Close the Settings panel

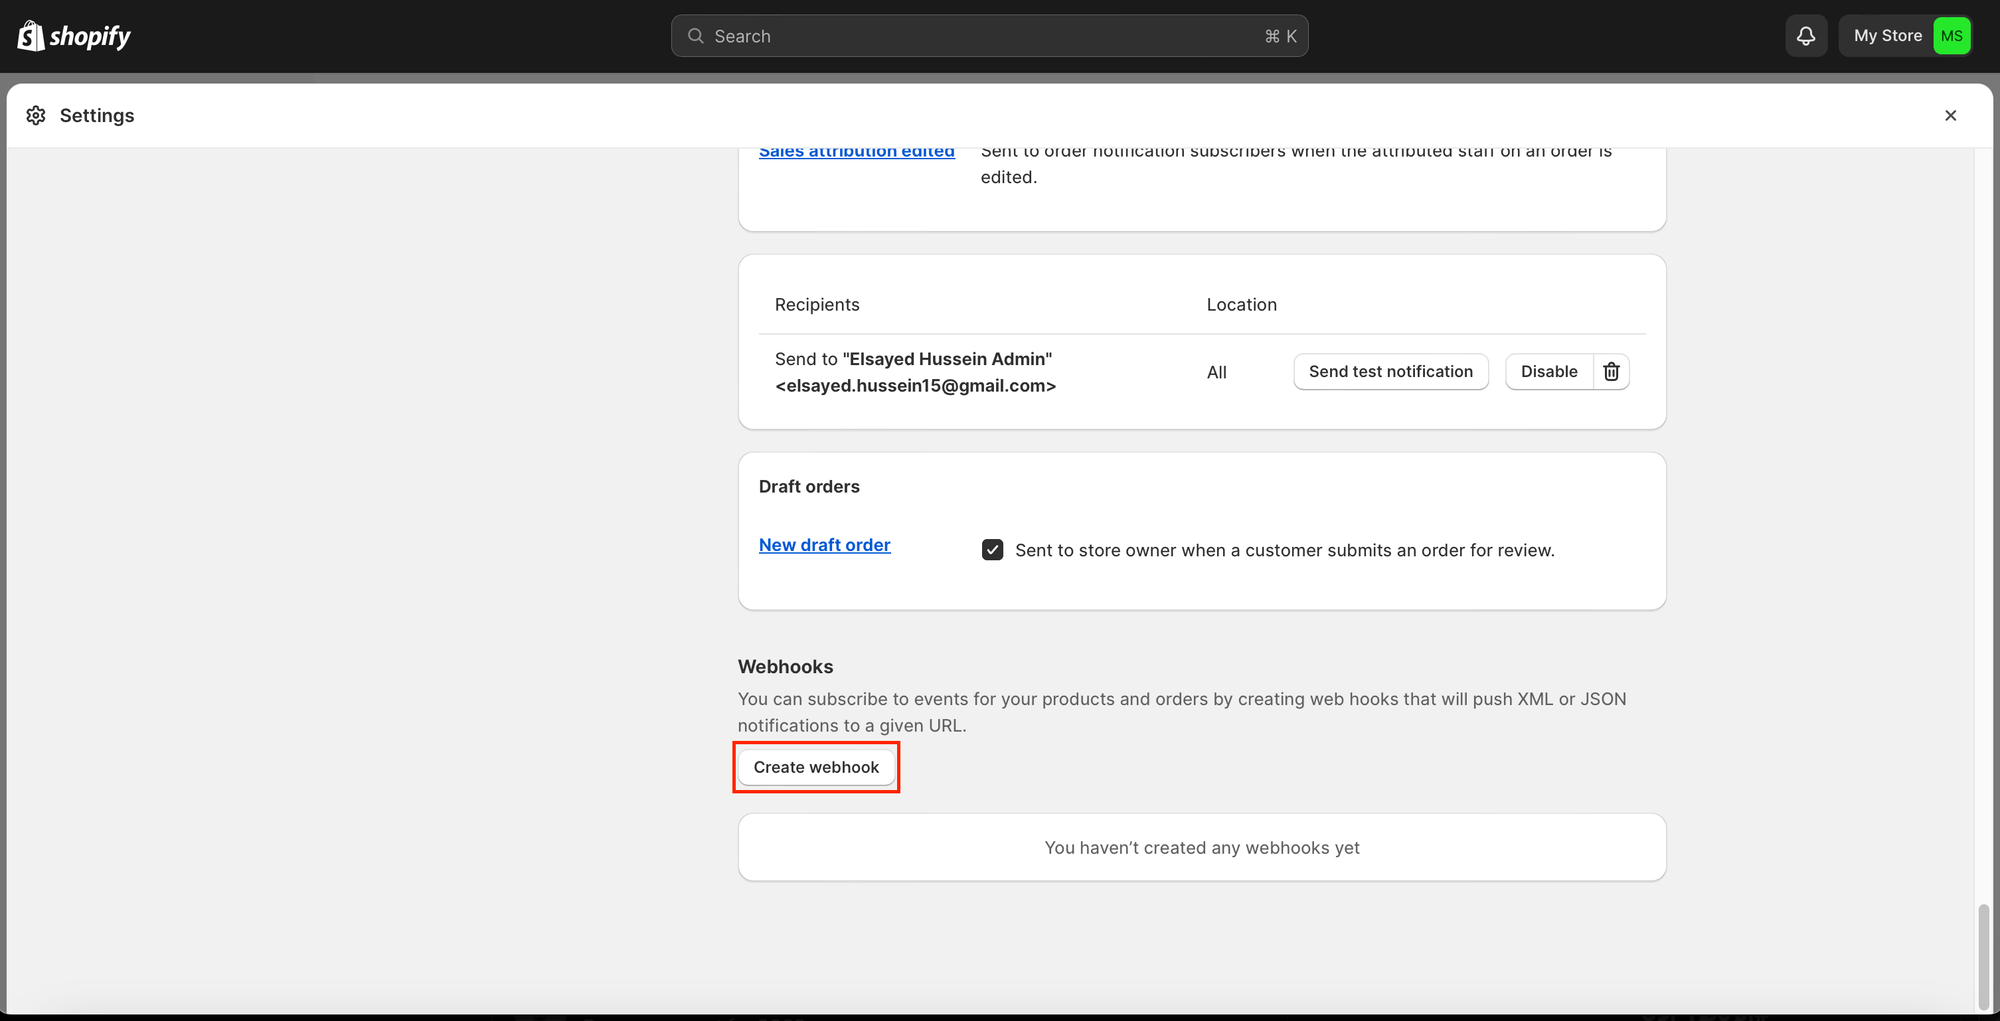1950,116
